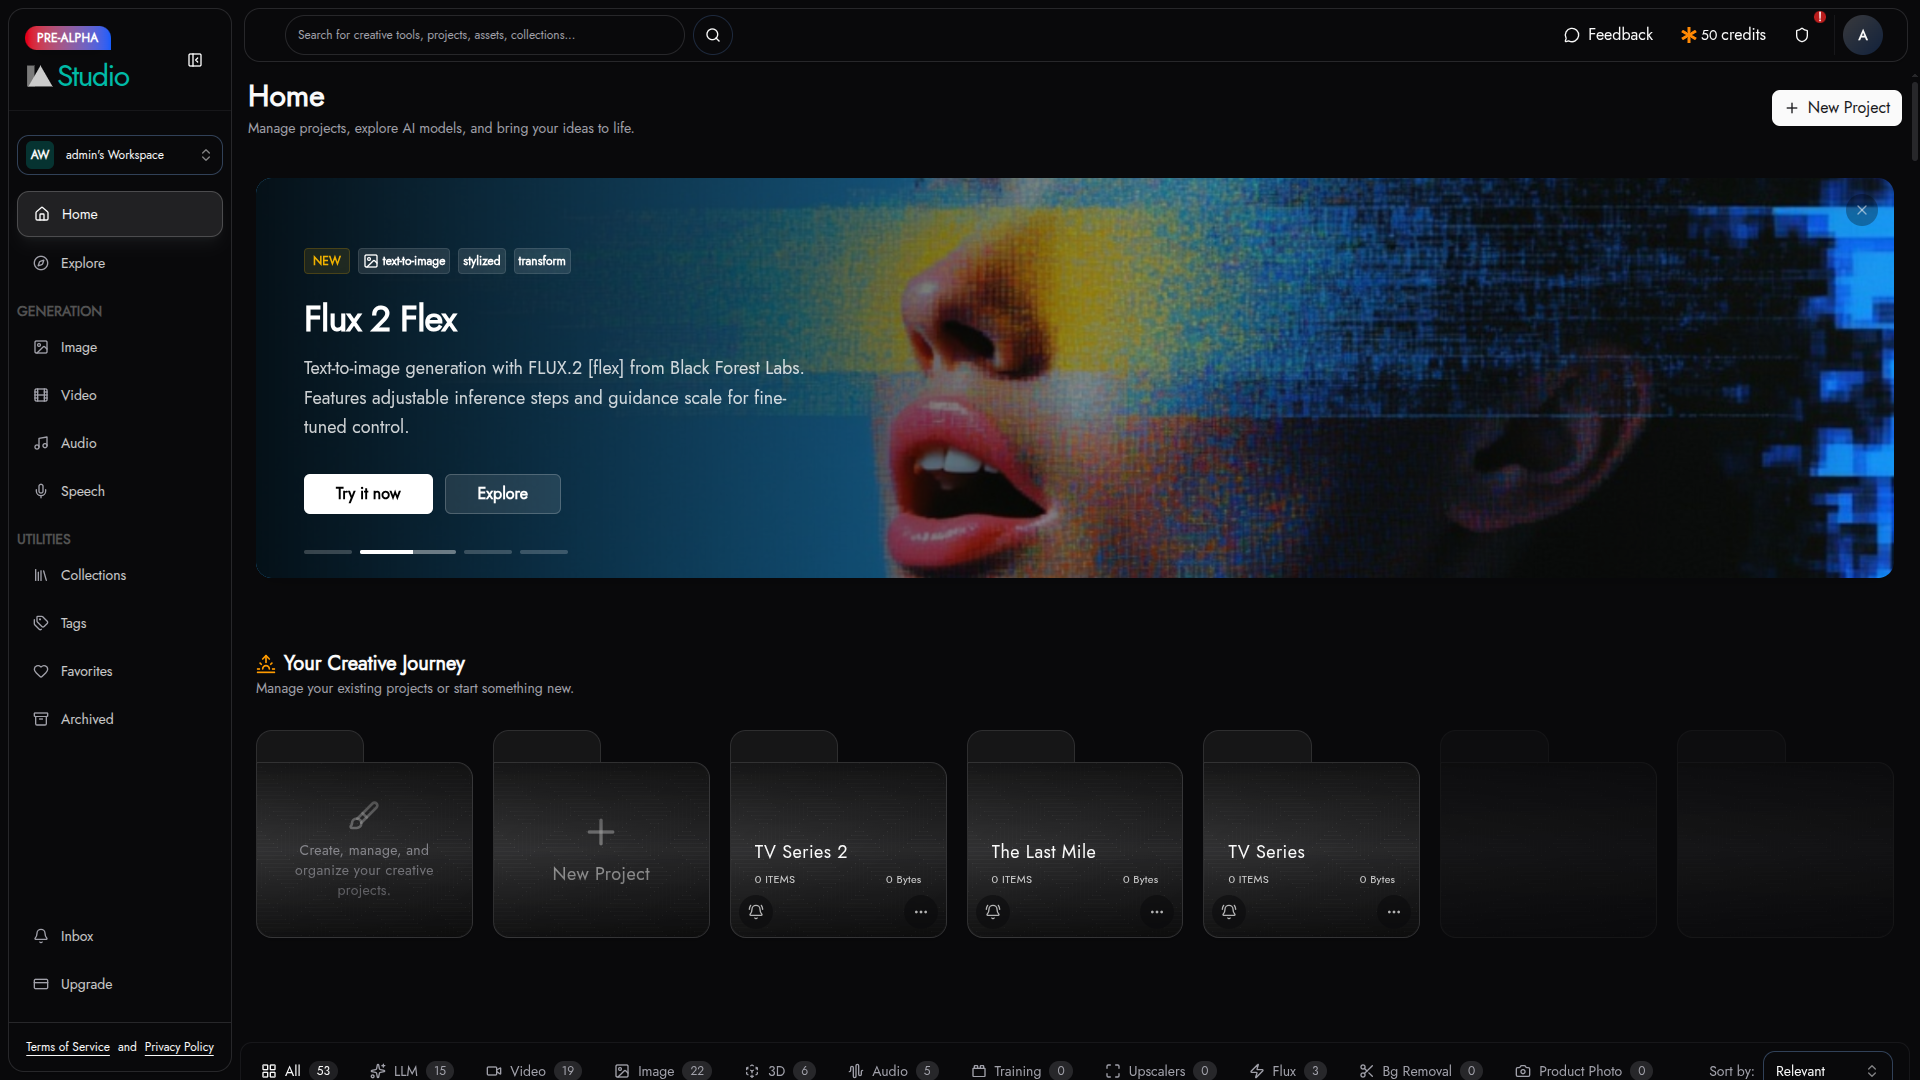Open the Upgrade page
This screenshot has width=1920, height=1080.
120,984
